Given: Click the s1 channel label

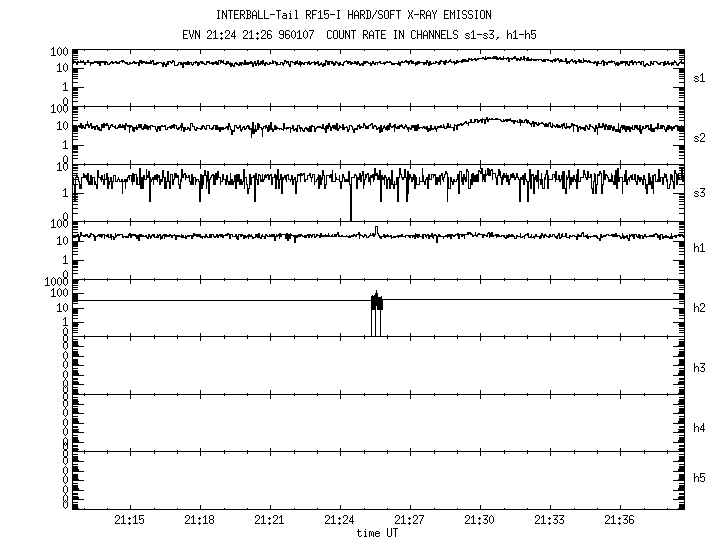Looking at the screenshot, I should (x=701, y=77).
